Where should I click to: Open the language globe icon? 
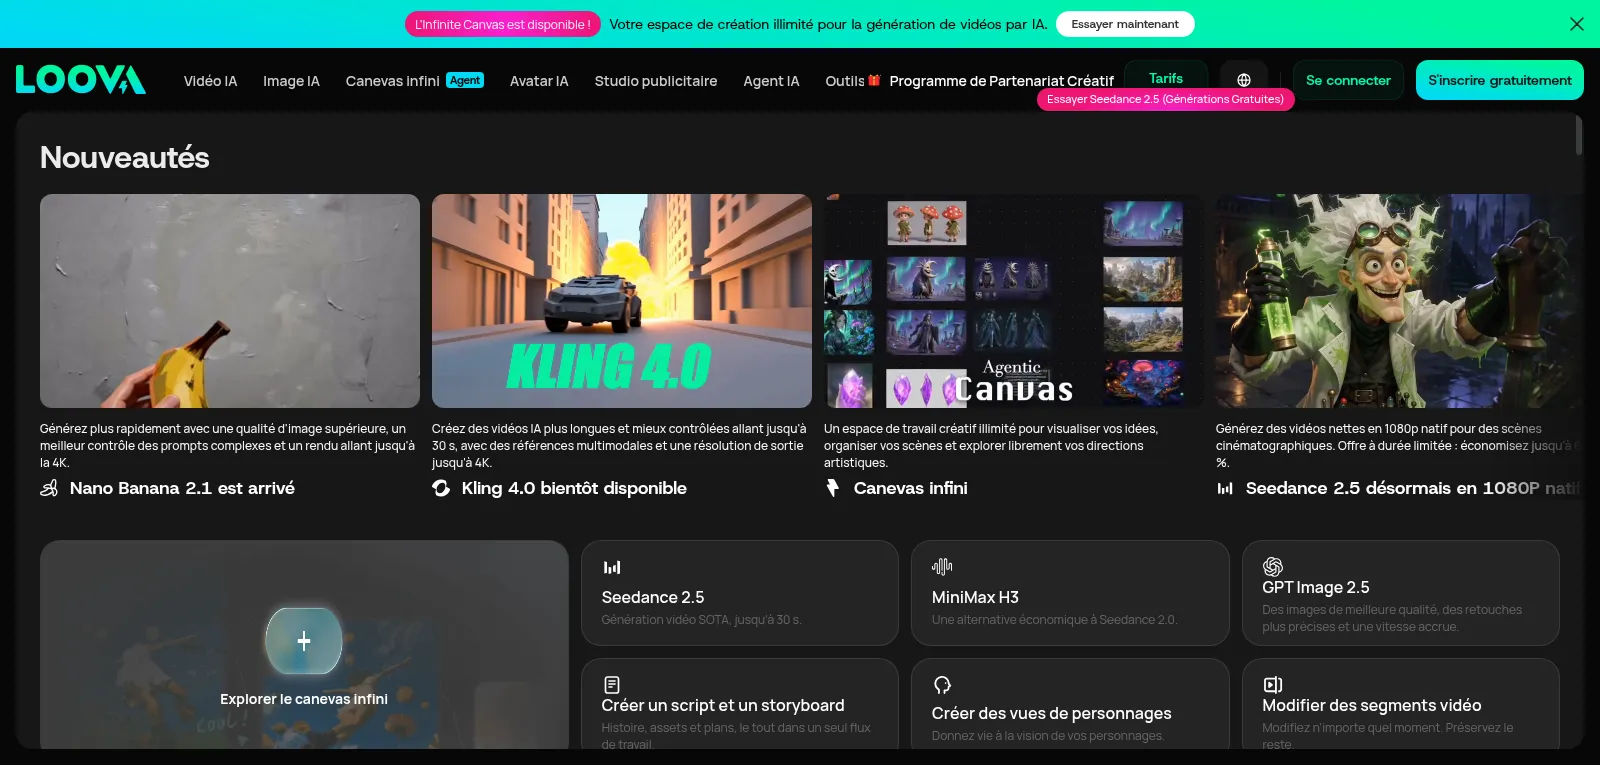click(x=1244, y=80)
